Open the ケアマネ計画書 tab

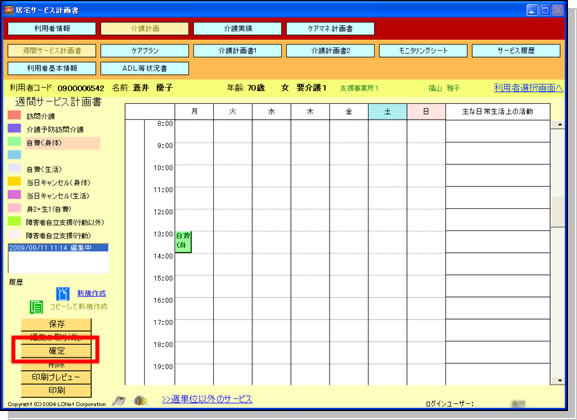coord(330,29)
